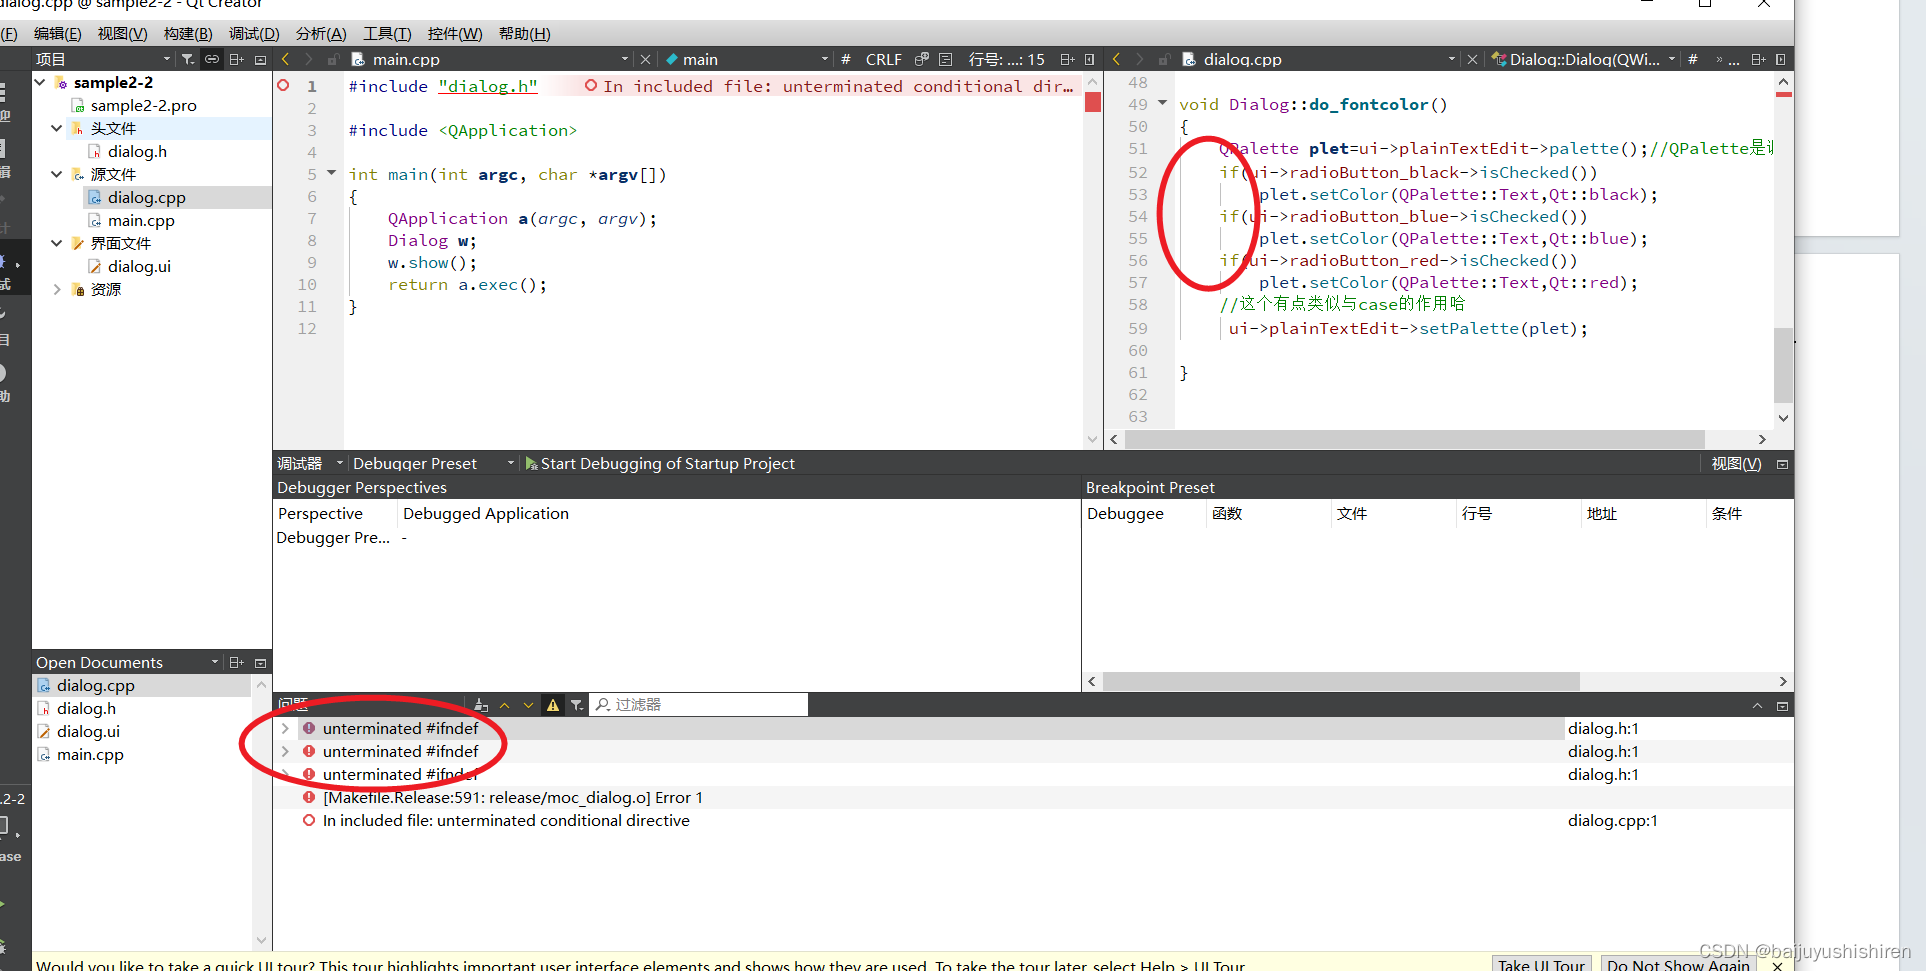The height and width of the screenshot is (971, 1926).
Task: Click the red error marker in main.cpp gutter
Action: pyautogui.click(x=283, y=86)
